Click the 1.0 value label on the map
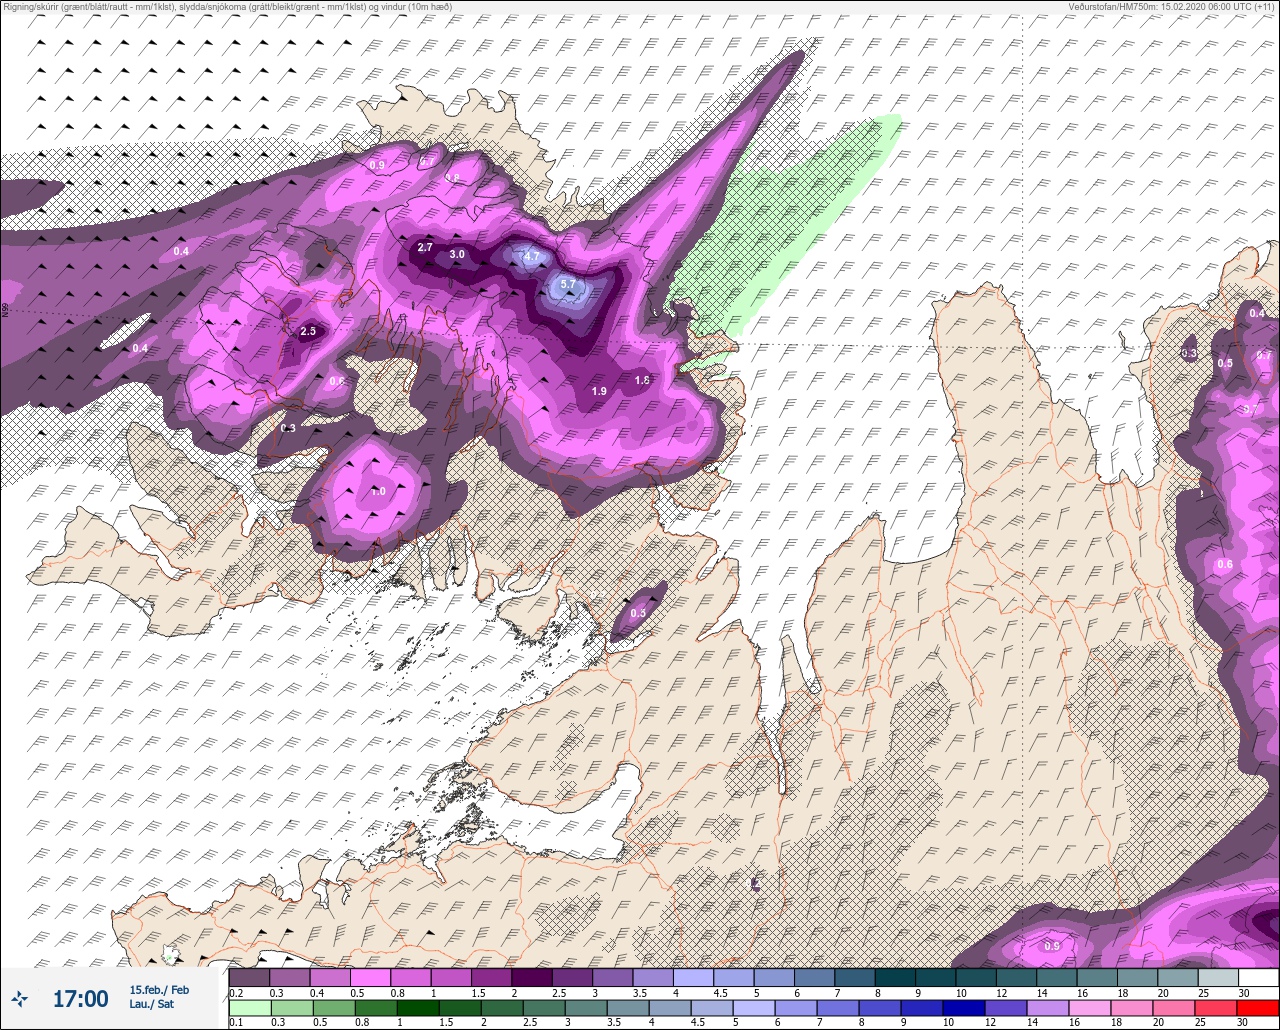 pos(378,491)
